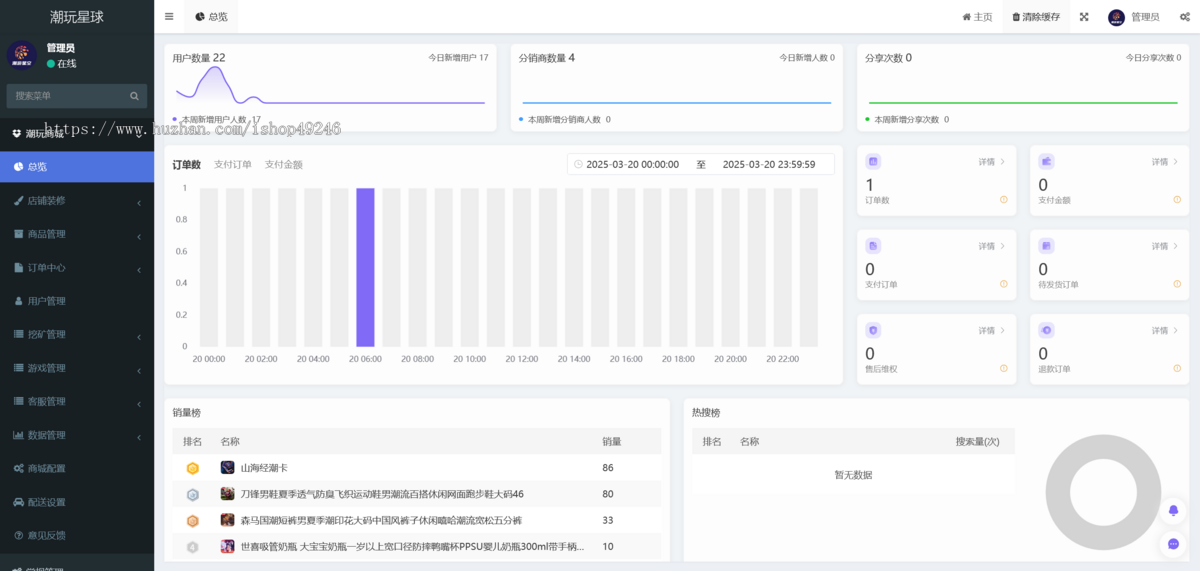Viewport: 1200px width, 571px height.
Task: Click the purple 20 06:00 chart bar
Action: (365, 267)
